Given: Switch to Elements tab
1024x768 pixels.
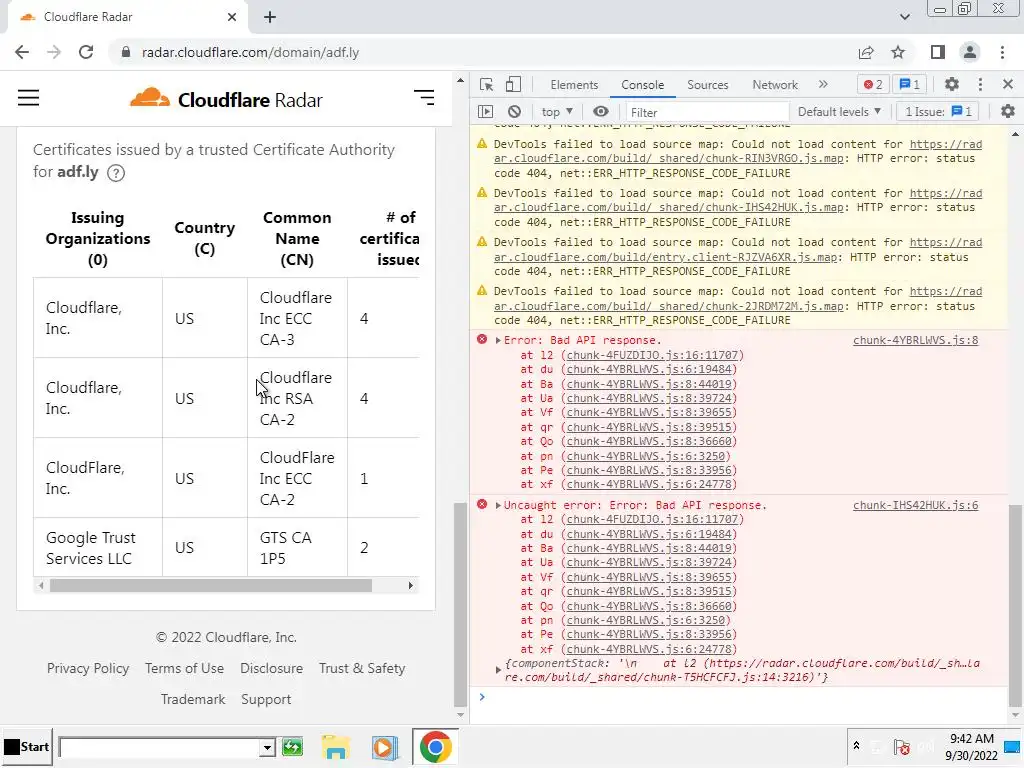Looking at the screenshot, I should 574,85.
